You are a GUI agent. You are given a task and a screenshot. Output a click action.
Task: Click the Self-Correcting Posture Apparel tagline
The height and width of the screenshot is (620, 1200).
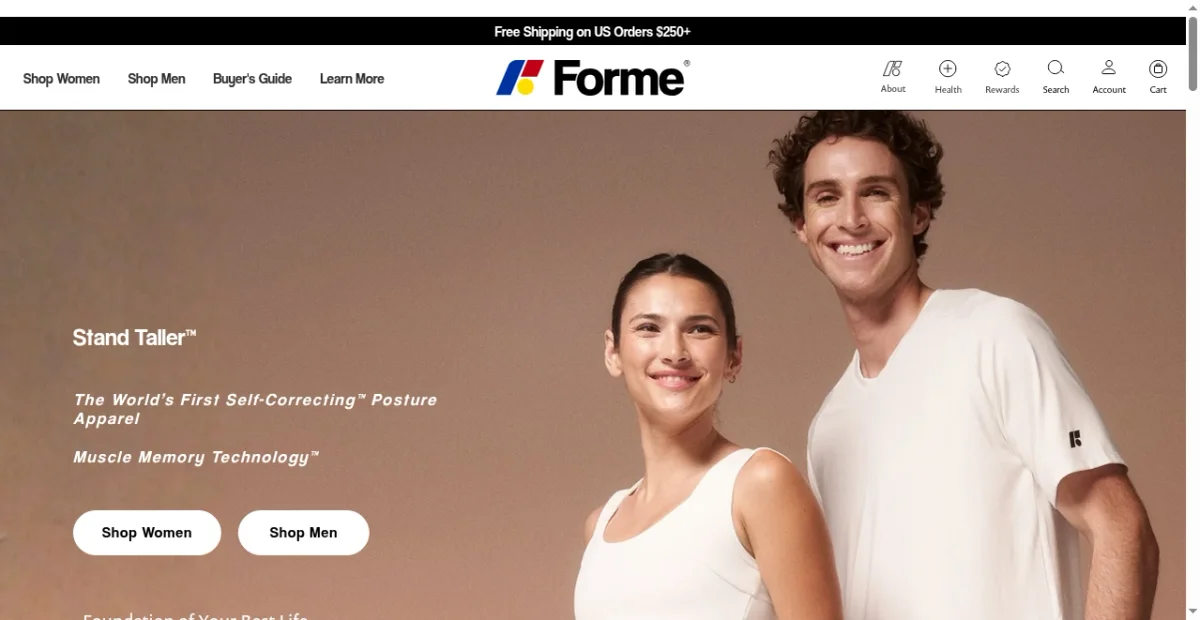pyautogui.click(x=255, y=409)
